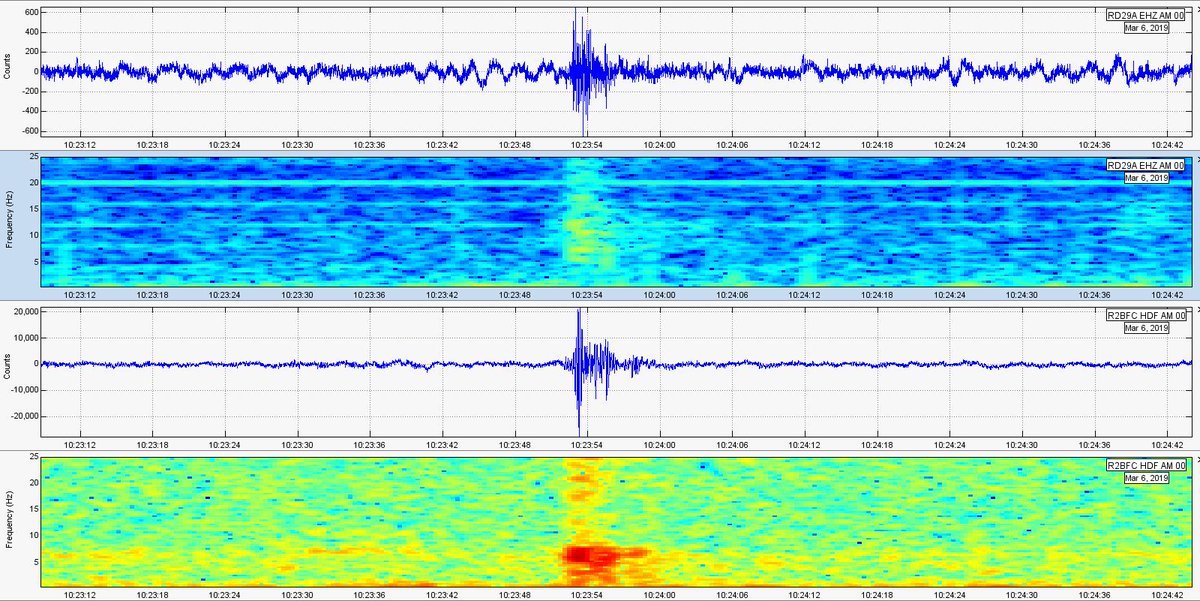Click the R2BFC HDF AM 00 label on the lower waveform
The width and height of the screenshot is (1200, 601).
1147,316
